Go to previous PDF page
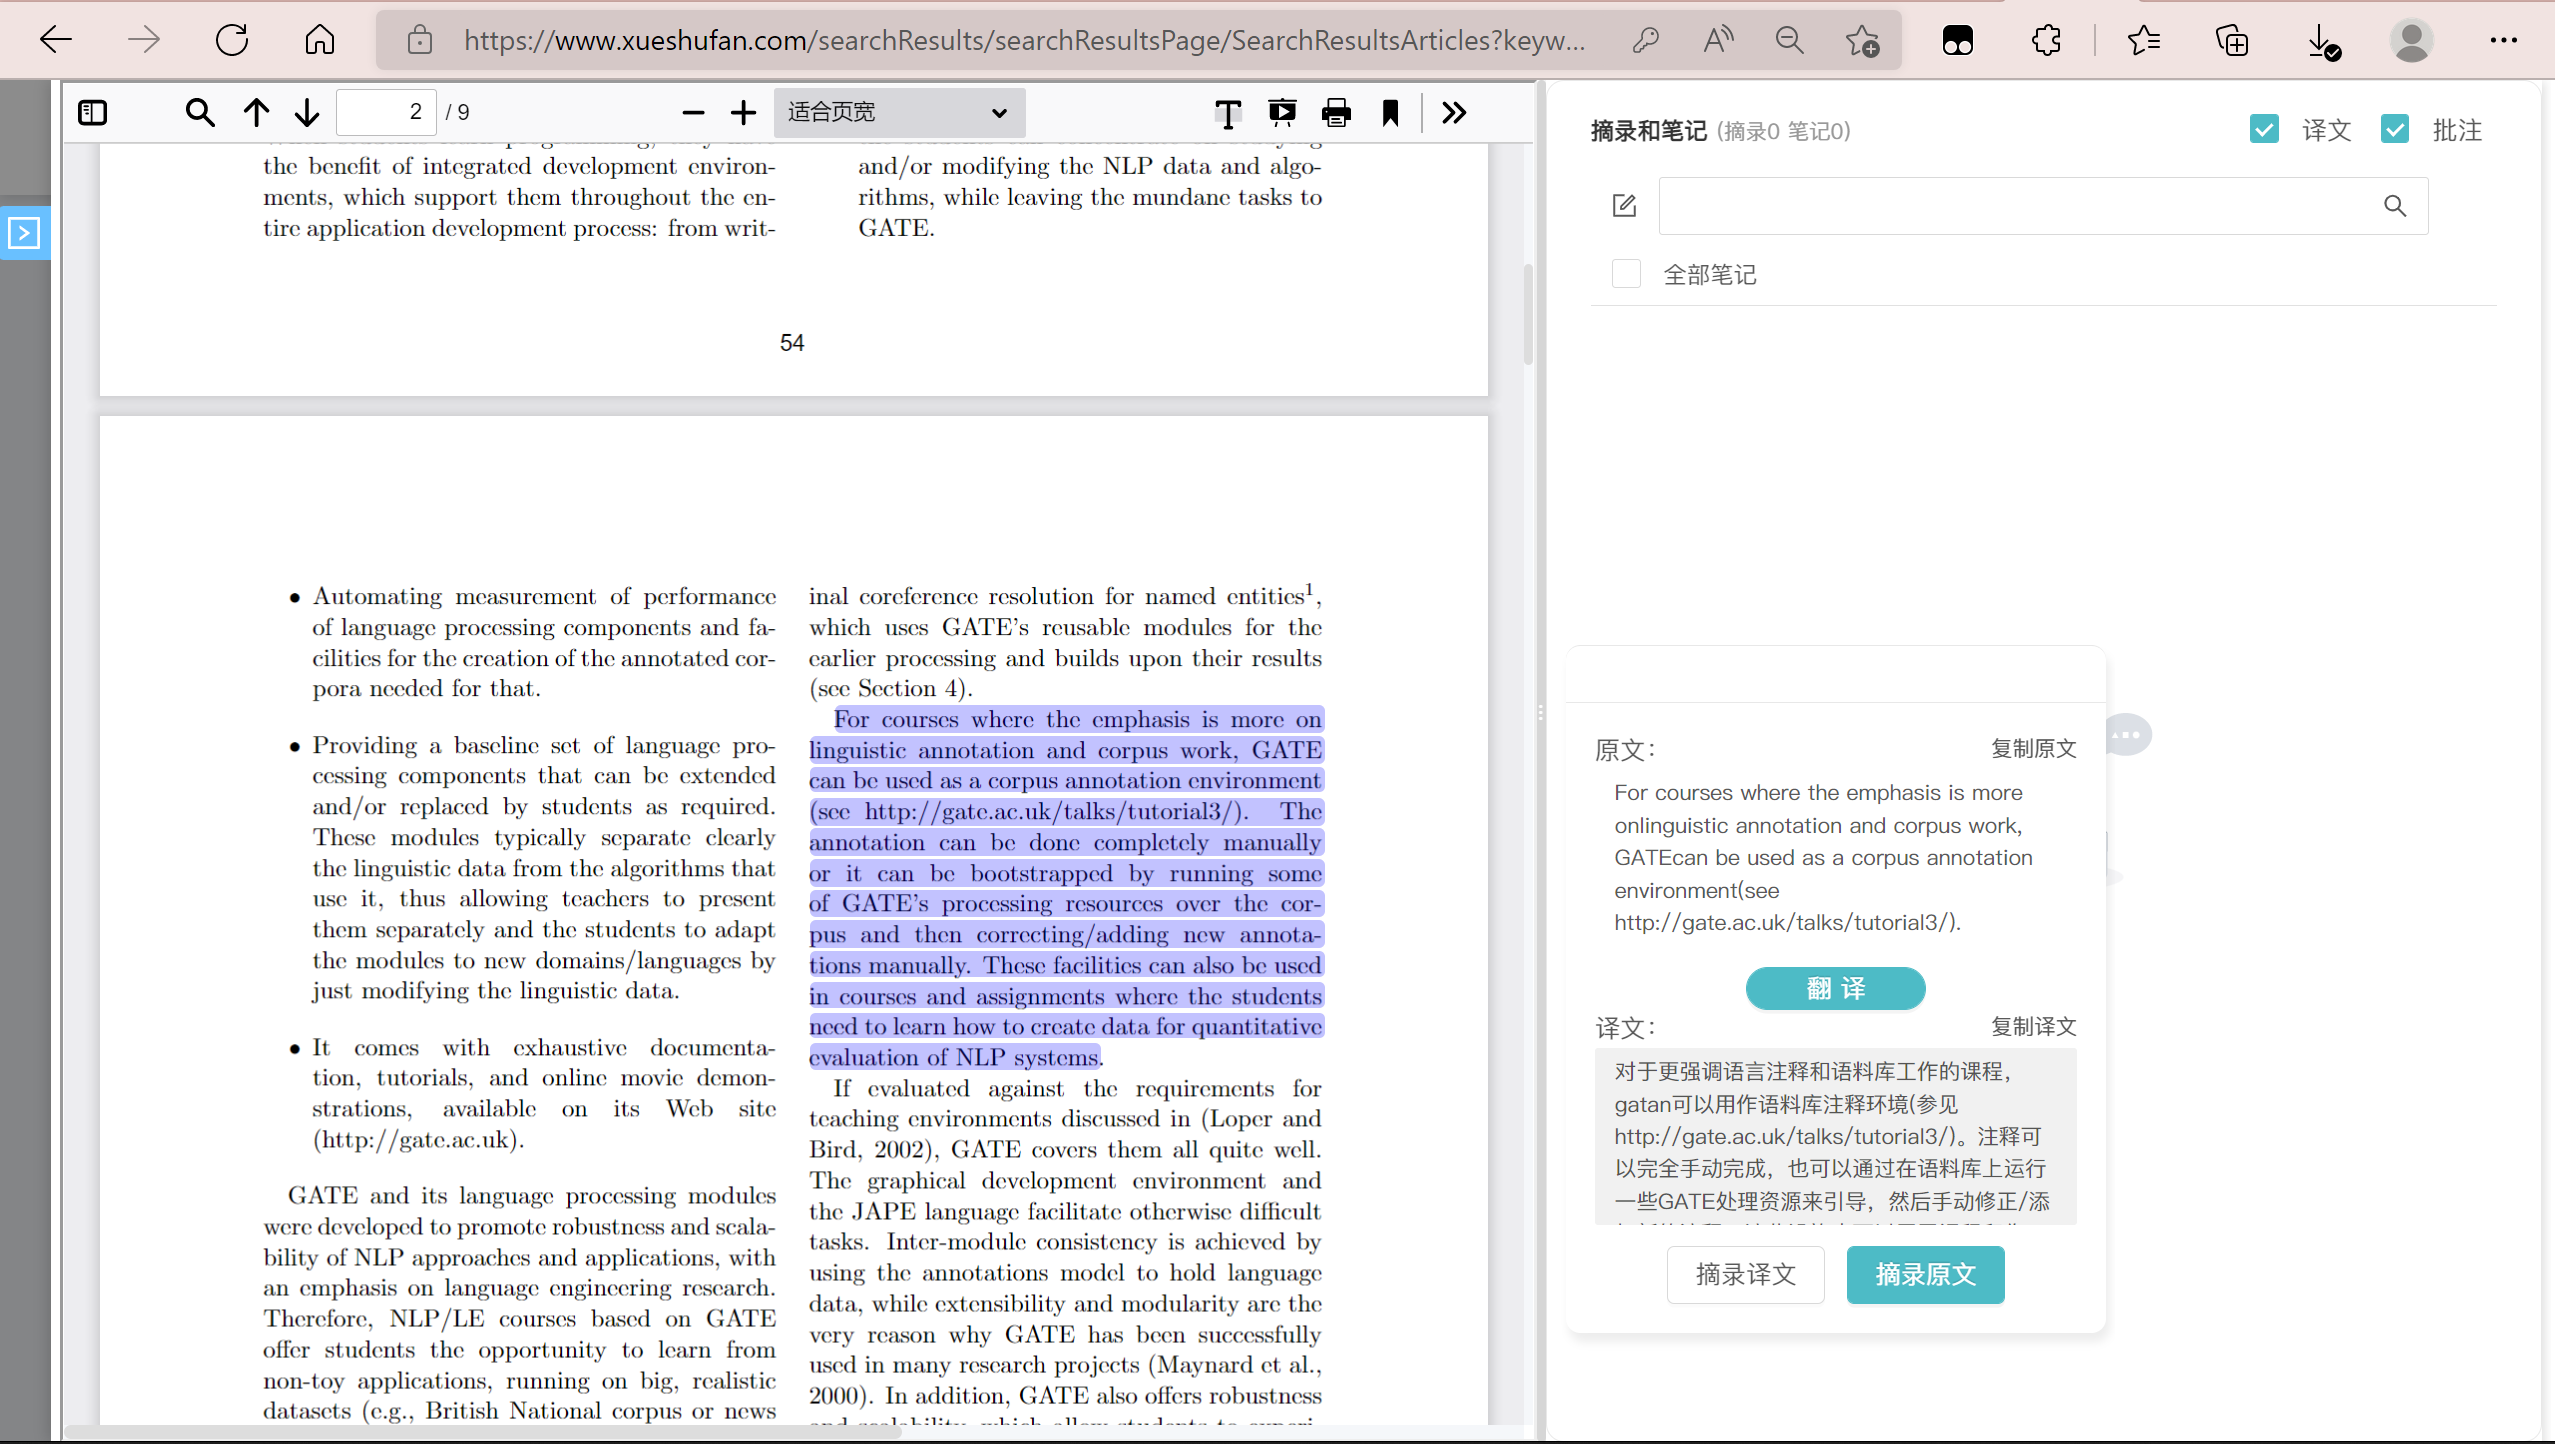This screenshot has height=1444, width=2555. (256, 112)
